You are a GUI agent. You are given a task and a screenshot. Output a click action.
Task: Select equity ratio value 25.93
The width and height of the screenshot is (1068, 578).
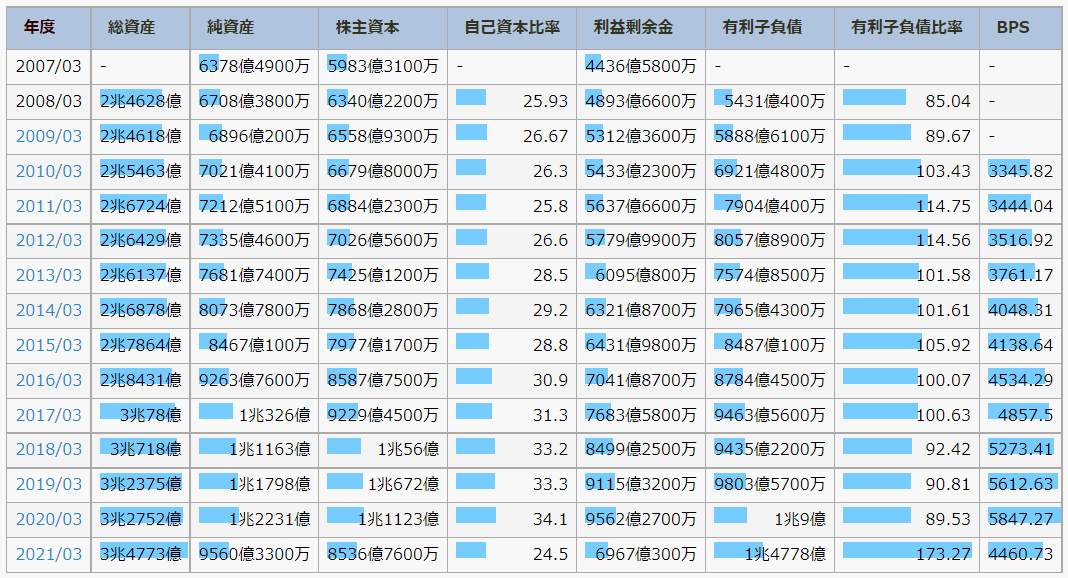coord(546,101)
